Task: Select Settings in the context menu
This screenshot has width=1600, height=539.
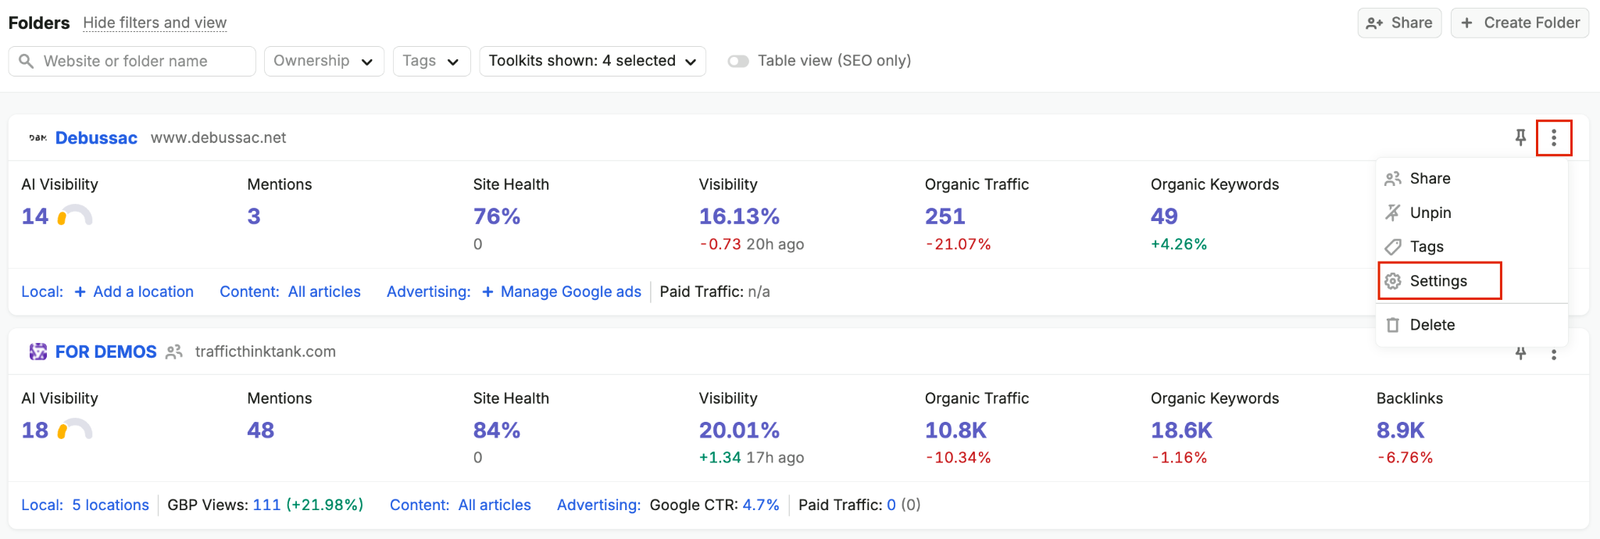Action: click(x=1439, y=281)
